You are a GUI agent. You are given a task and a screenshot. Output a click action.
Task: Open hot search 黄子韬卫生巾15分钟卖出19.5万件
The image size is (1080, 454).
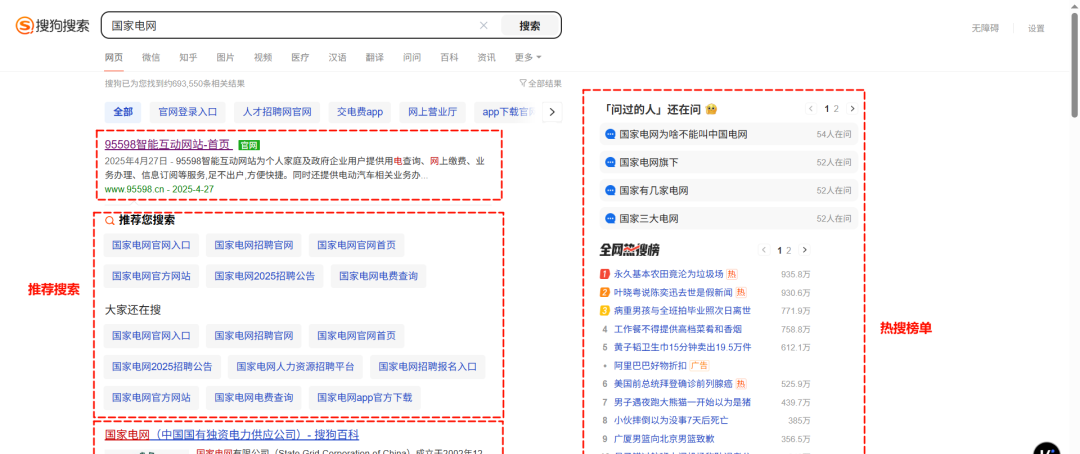point(683,347)
